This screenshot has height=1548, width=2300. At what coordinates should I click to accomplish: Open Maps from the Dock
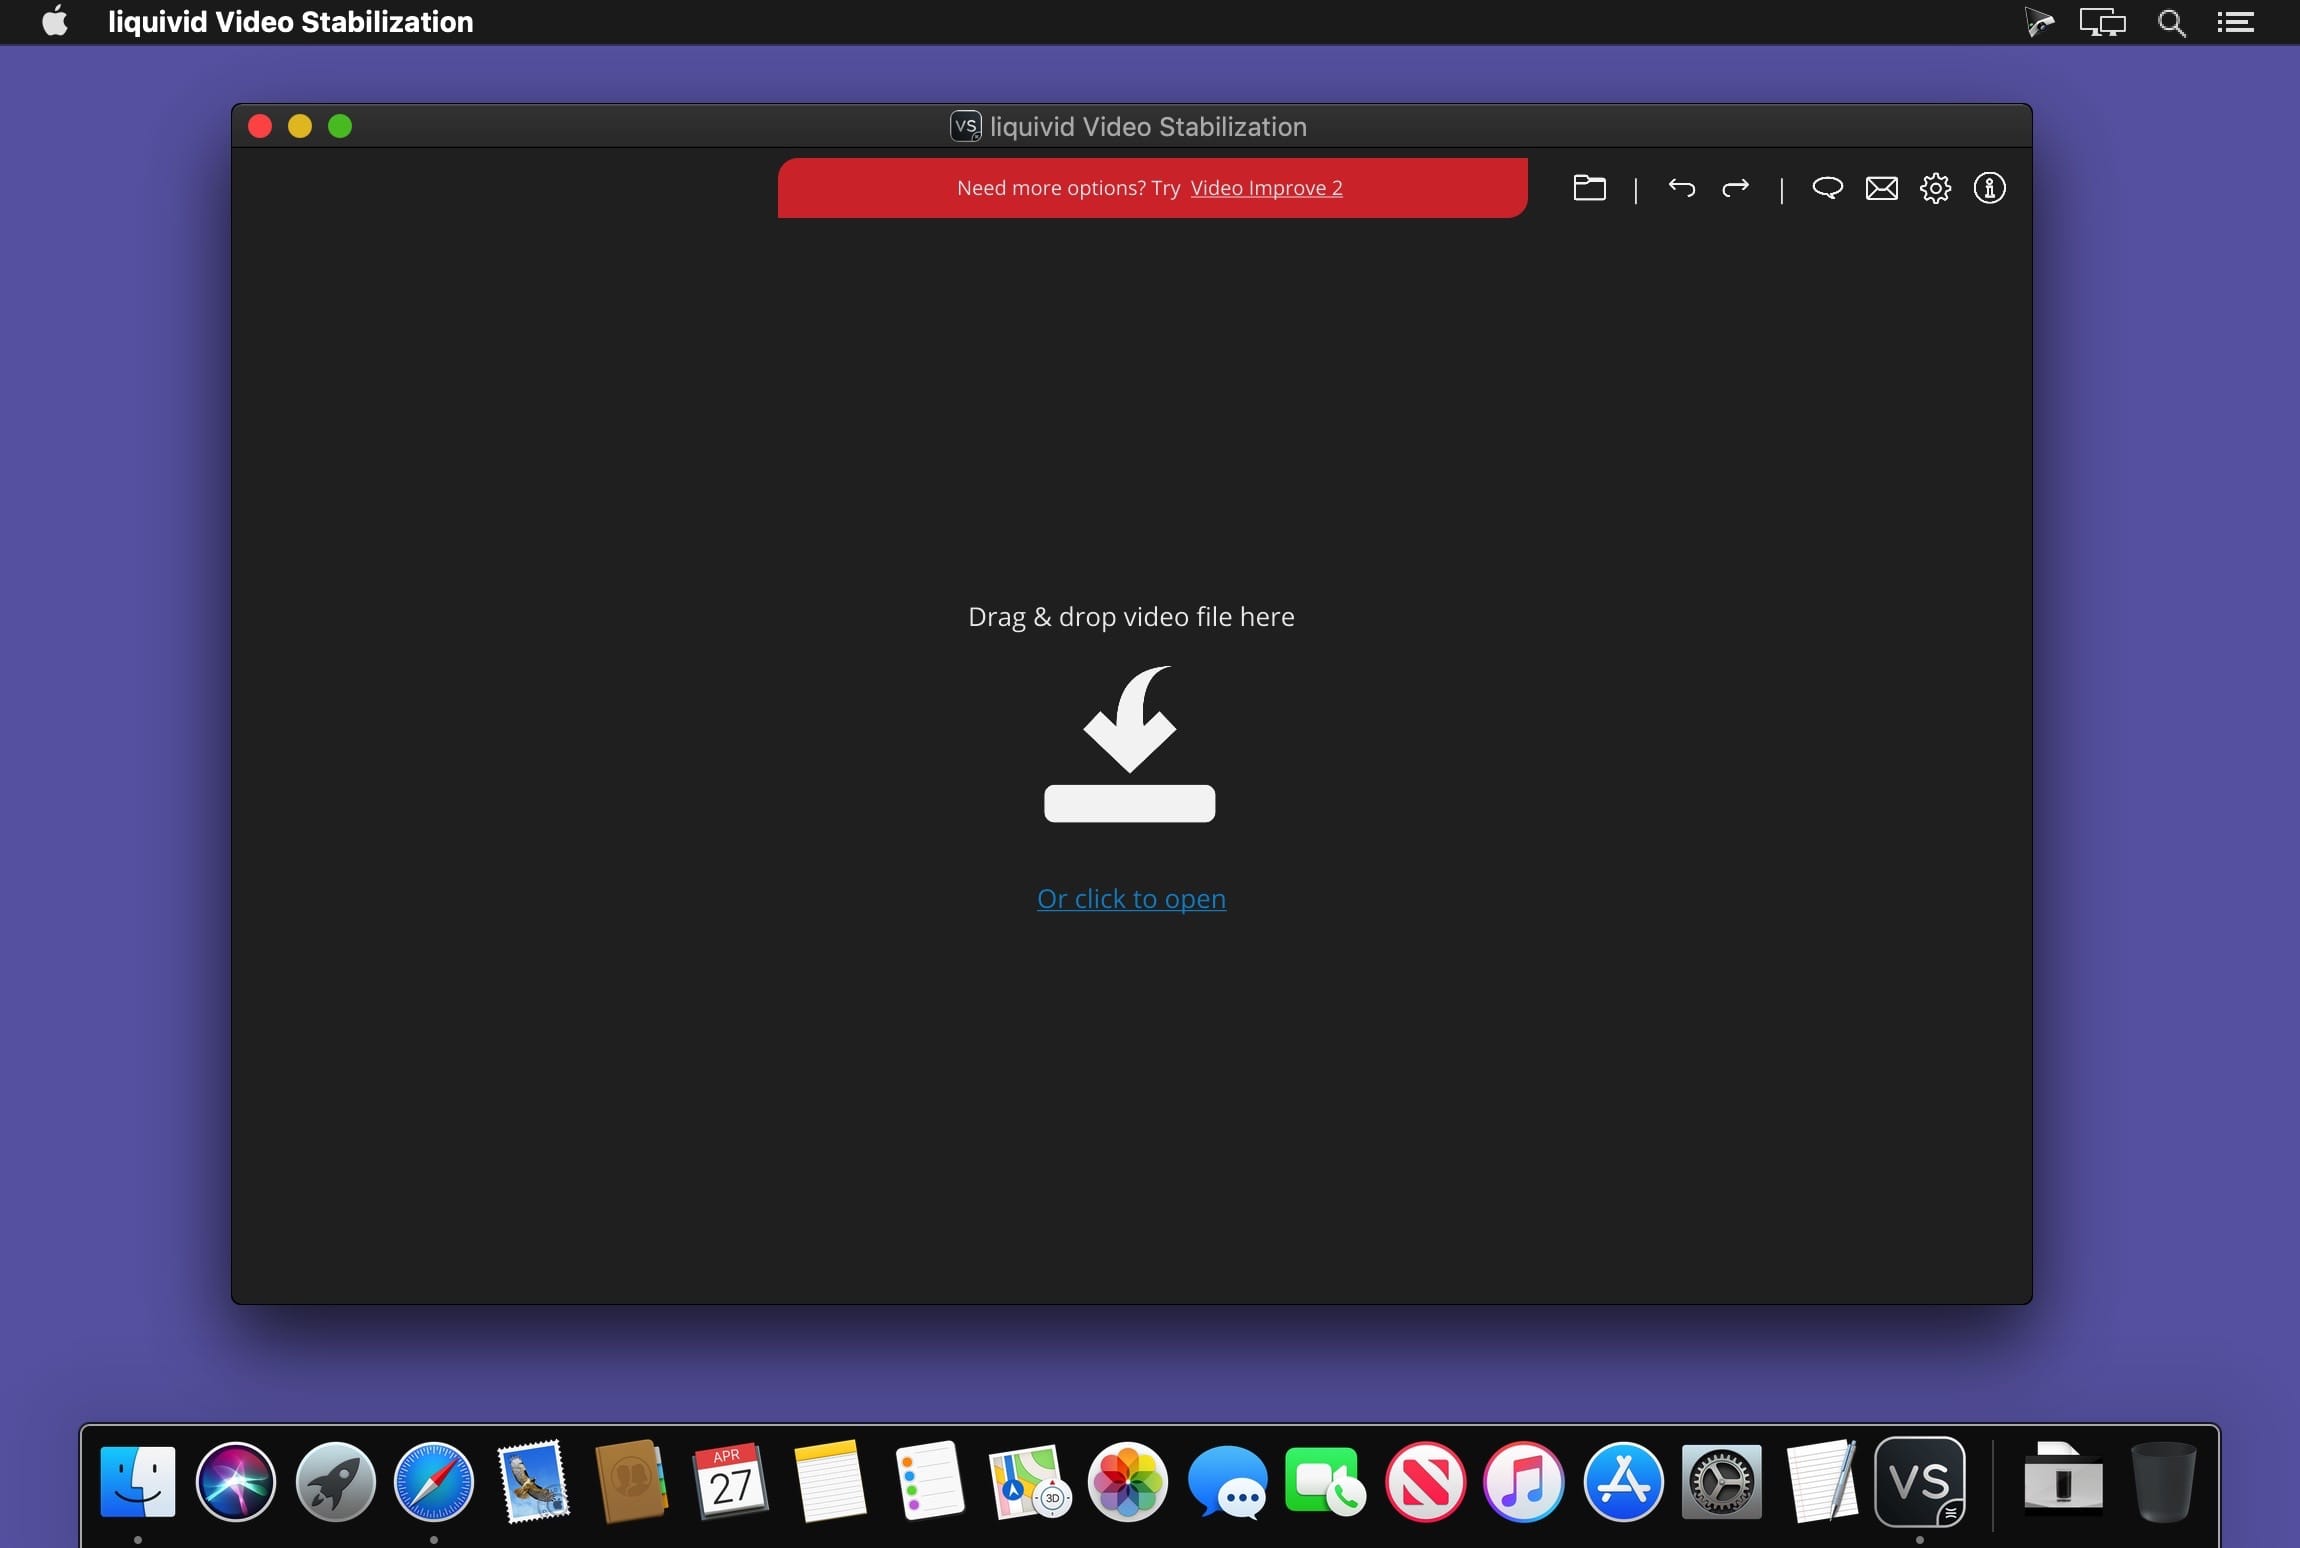(1029, 1481)
